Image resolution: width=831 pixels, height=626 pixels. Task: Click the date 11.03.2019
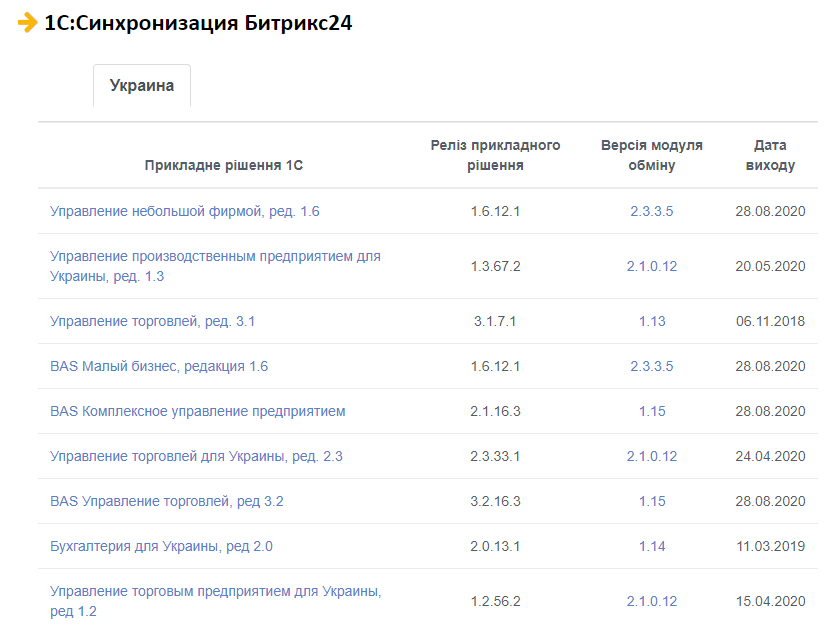click(x=770, y=546)
